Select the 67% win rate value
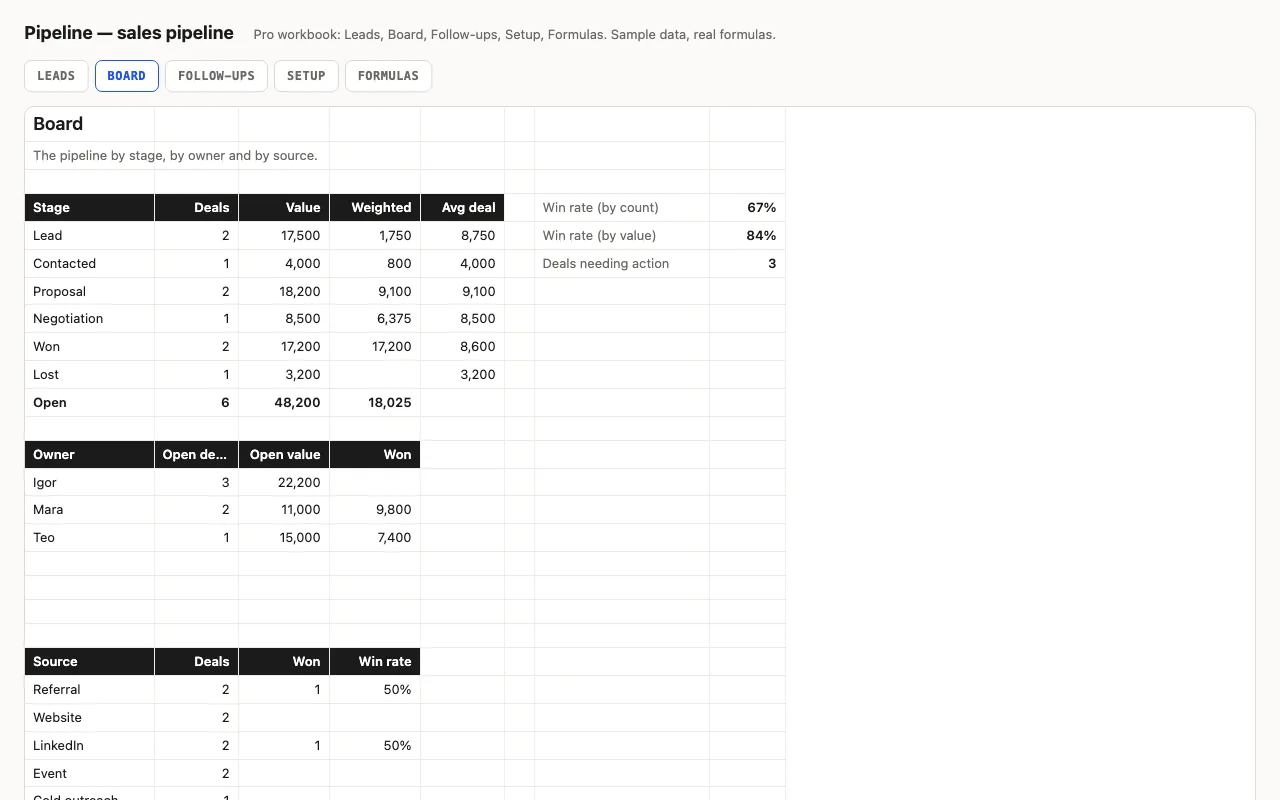 (x=747, y=208)
